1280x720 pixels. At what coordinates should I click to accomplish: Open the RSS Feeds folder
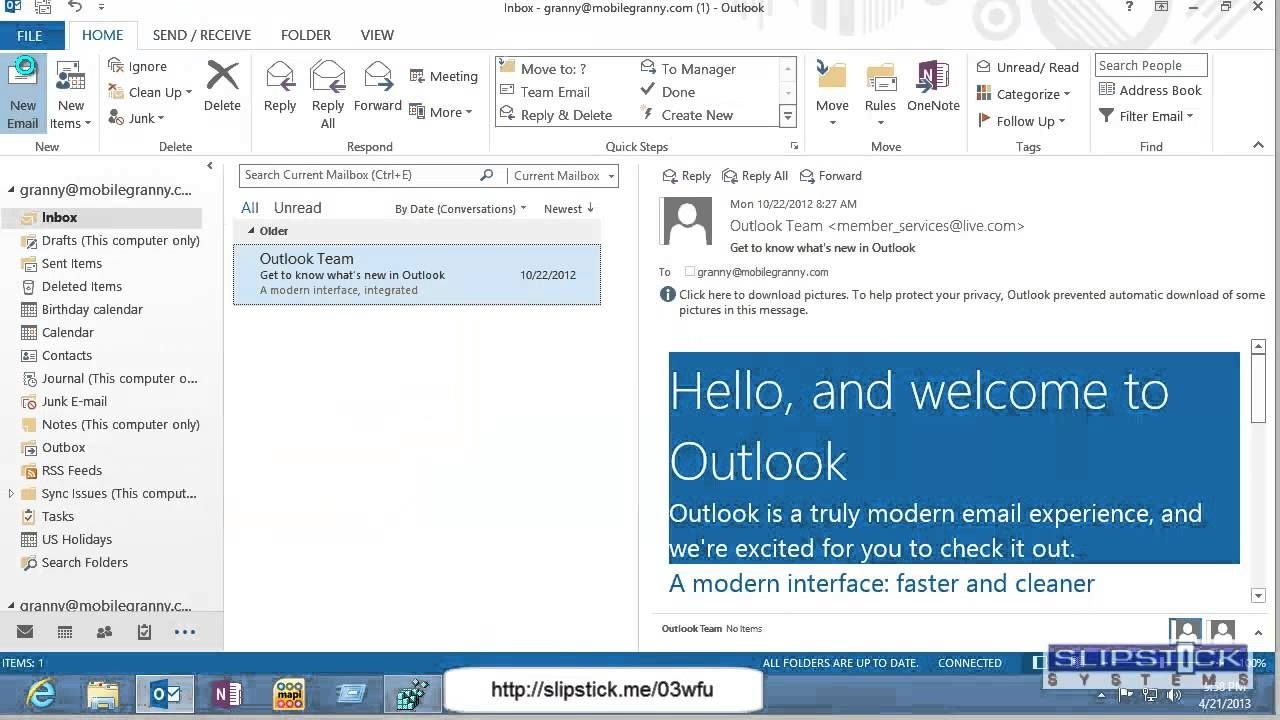pyautogui.click(x=62, y=470)
